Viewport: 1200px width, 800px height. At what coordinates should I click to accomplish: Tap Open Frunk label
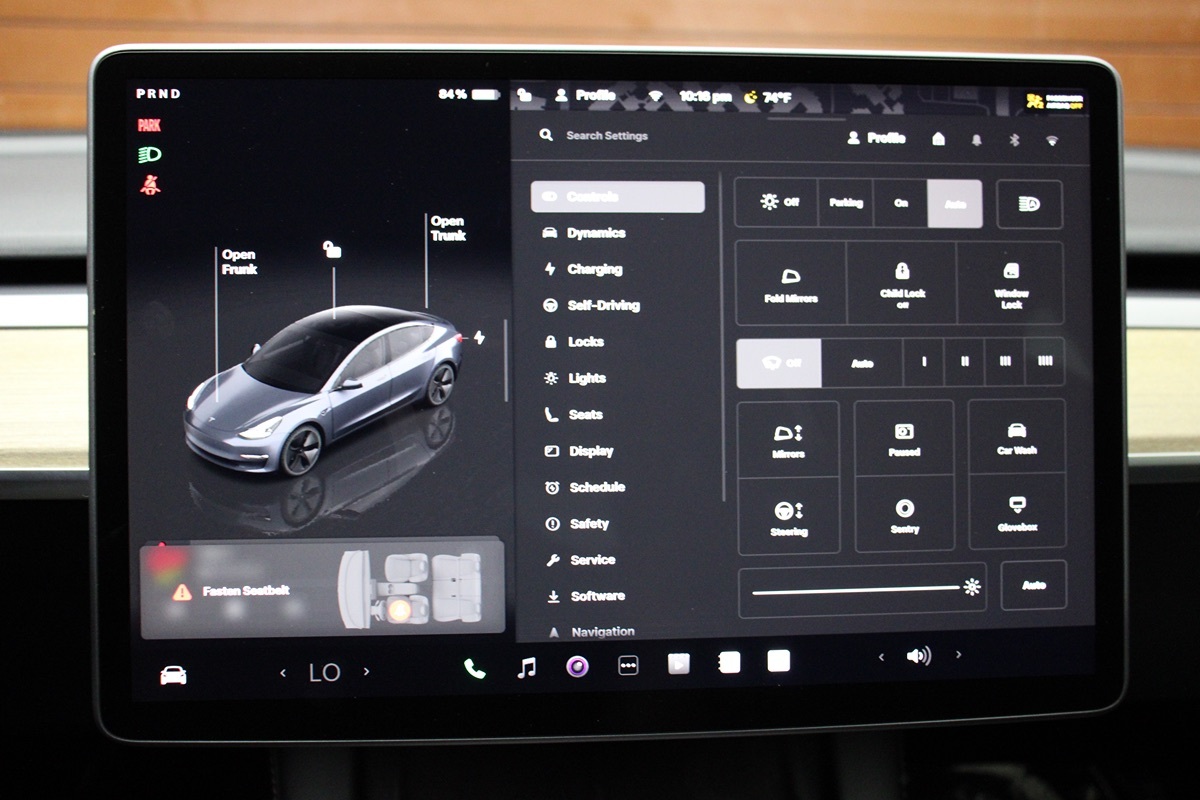(239, 262)
